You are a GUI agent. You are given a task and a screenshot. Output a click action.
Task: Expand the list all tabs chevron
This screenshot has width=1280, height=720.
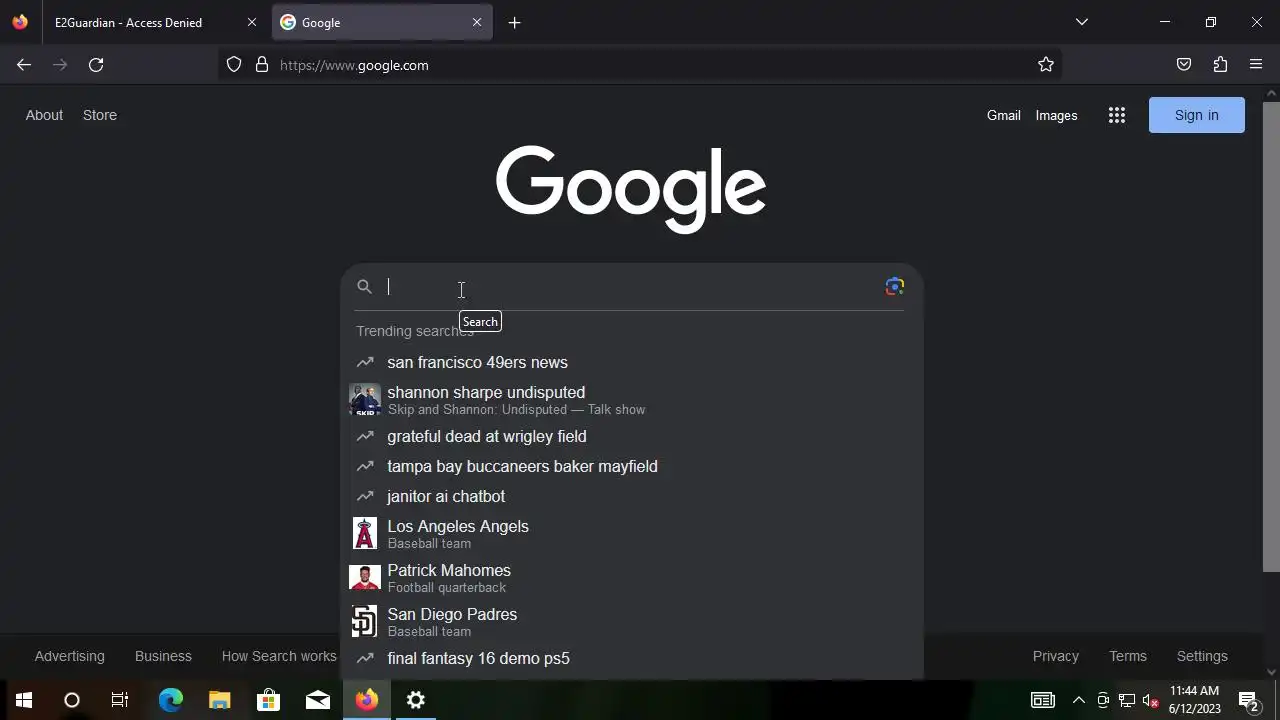click(1081, 22)
